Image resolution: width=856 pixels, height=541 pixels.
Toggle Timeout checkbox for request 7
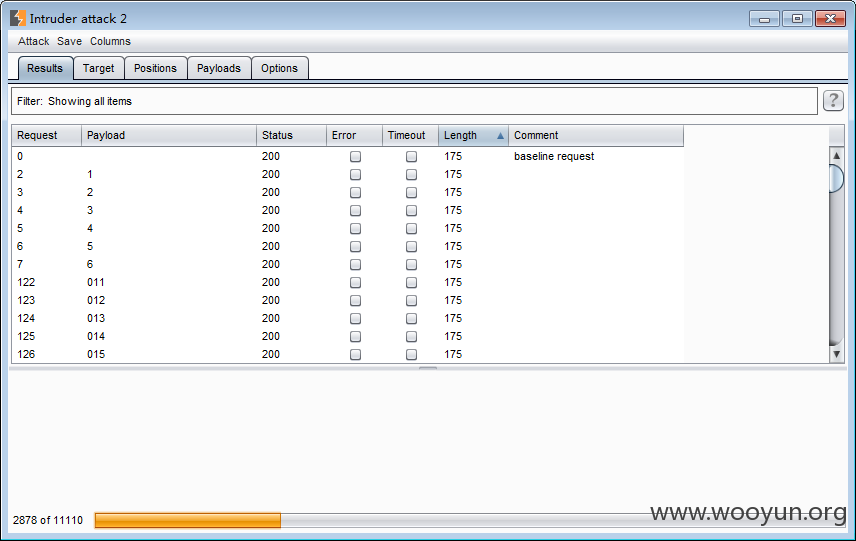tap(412, 265)
